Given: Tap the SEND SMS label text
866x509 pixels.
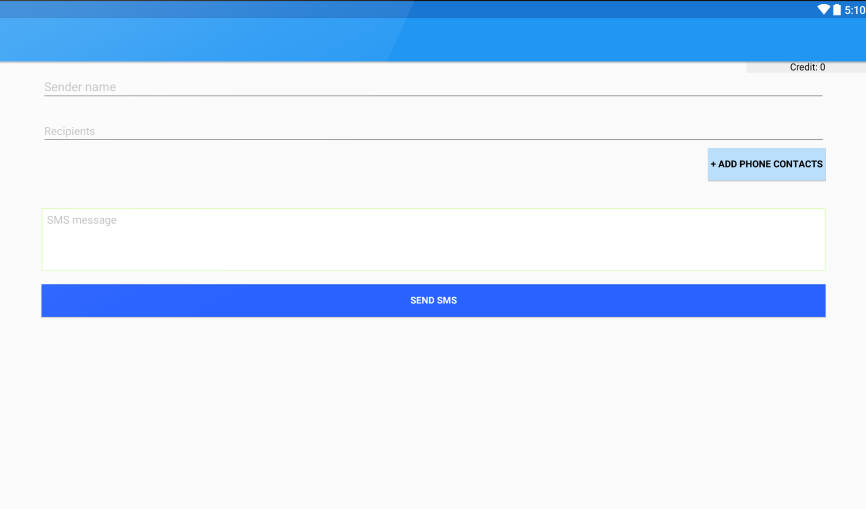Looking at the screenshot, I should click(434, 300).
